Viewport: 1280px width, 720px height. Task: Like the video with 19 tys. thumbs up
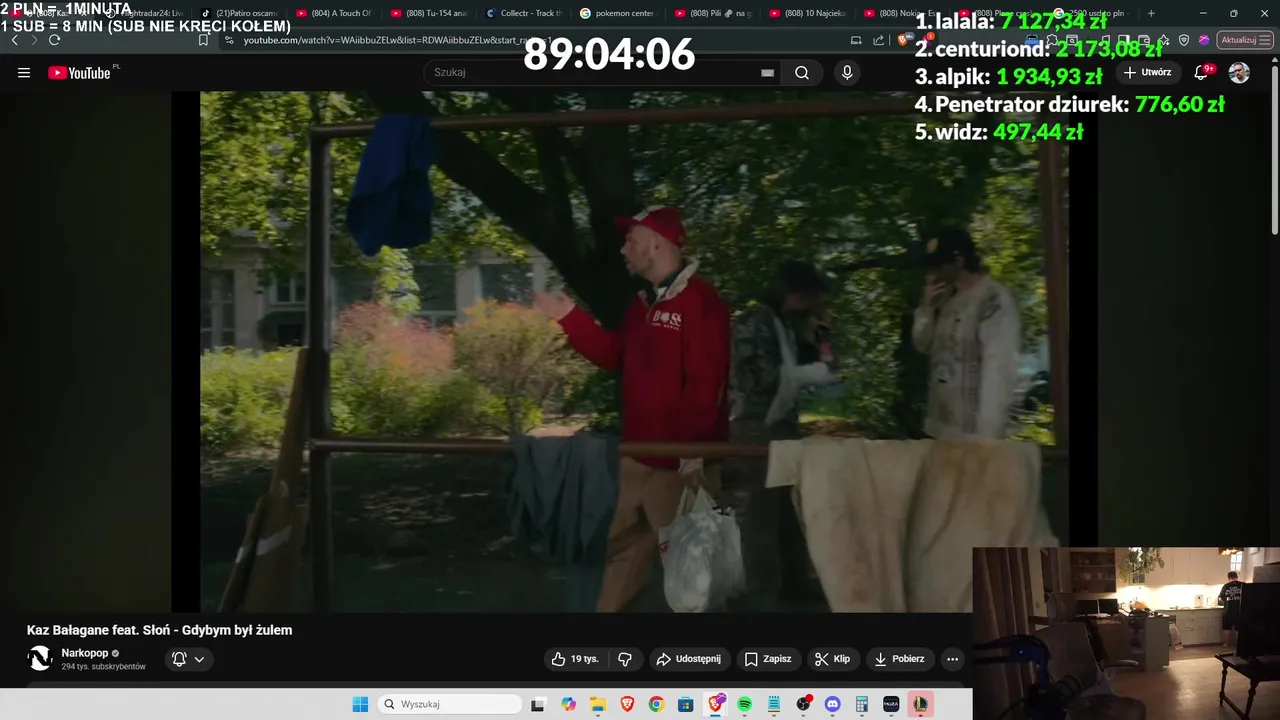[575, 659]
